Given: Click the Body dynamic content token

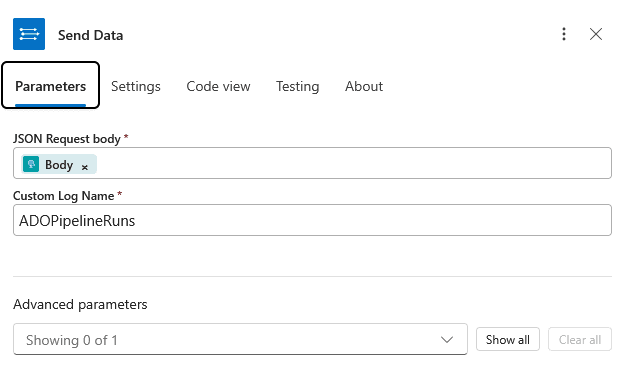Looking at the screenshot, I should tap(59, 165).
